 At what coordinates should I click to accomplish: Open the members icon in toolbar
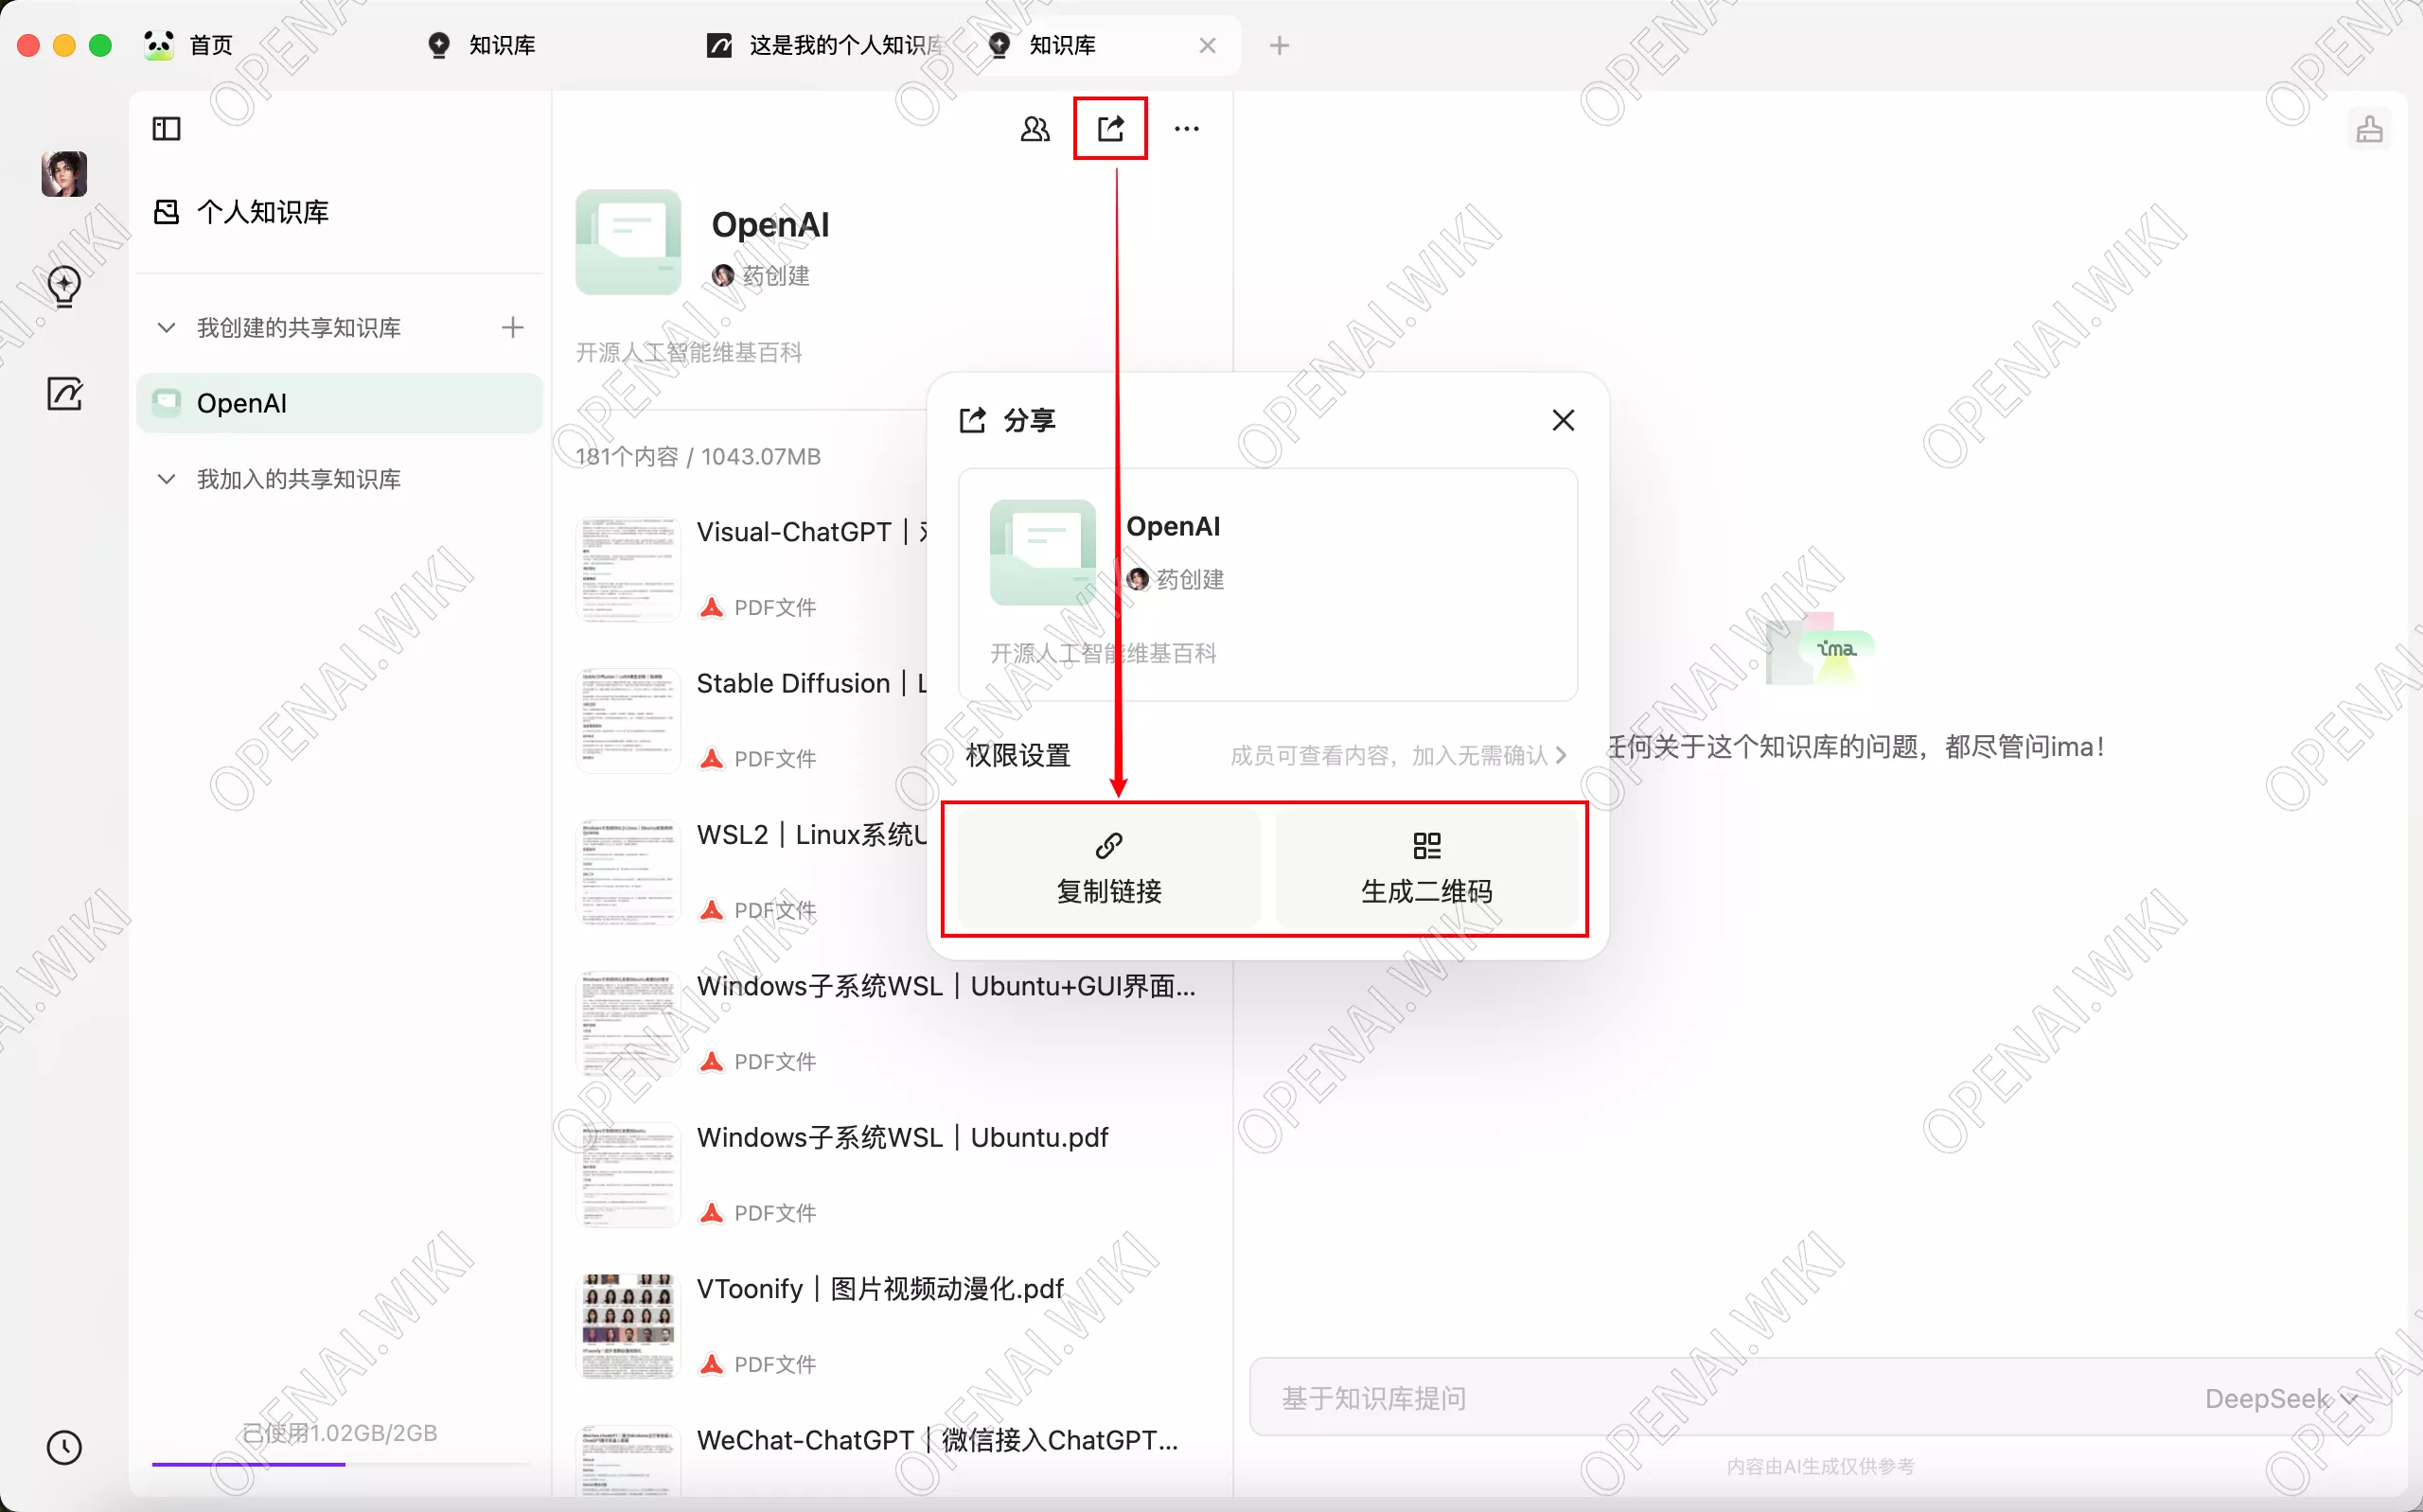1035,129
